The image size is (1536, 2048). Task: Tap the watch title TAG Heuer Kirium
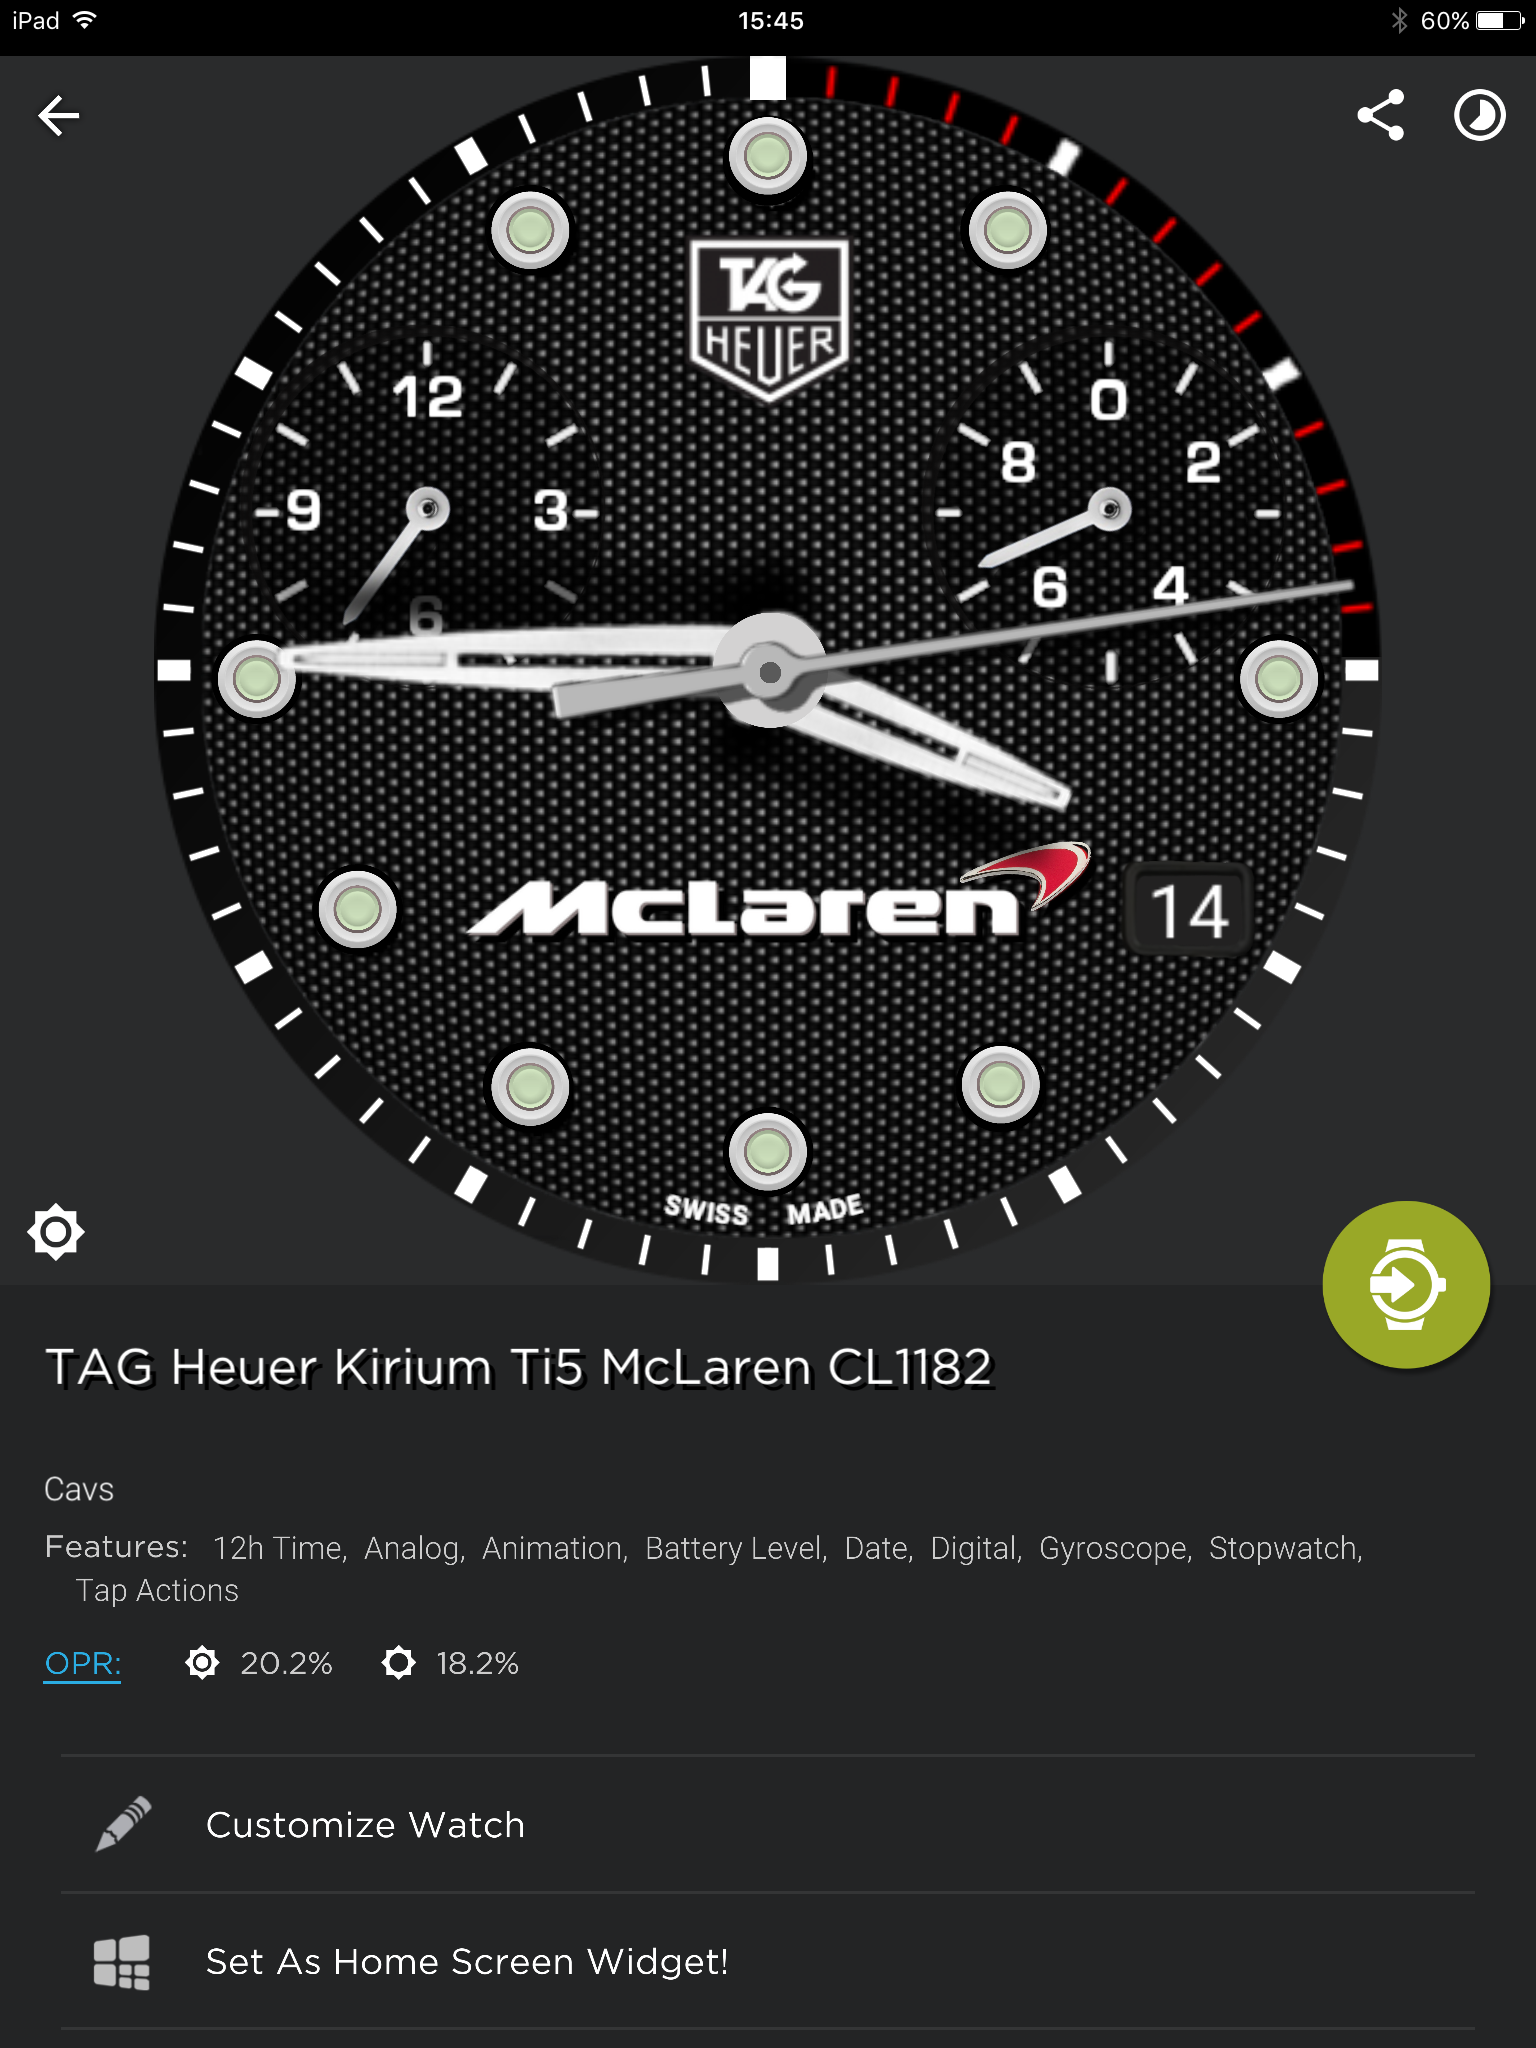pyautogui.click(x=519, y=1367)
